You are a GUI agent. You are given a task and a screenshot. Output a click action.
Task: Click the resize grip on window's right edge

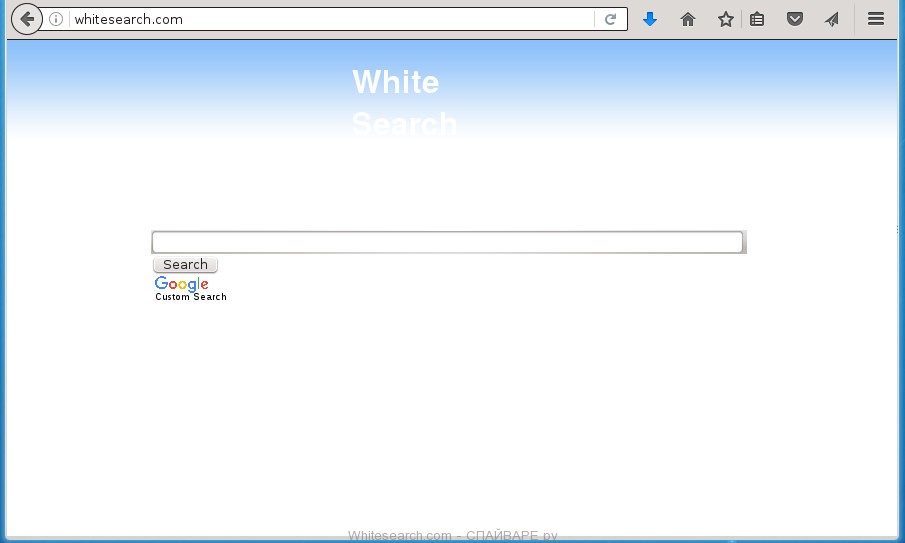pos(898,229)
